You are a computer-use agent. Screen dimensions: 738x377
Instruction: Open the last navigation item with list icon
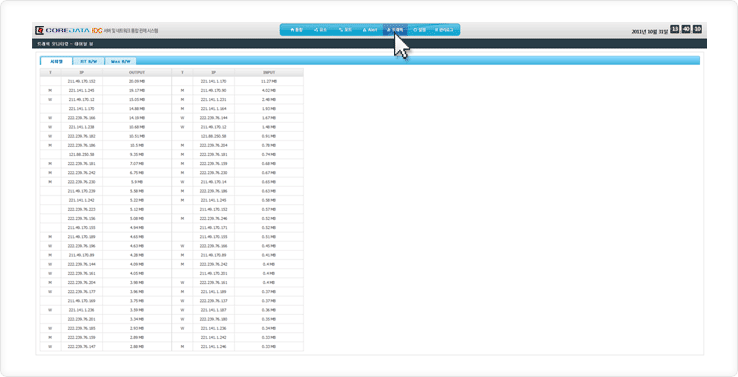(443, 30)
